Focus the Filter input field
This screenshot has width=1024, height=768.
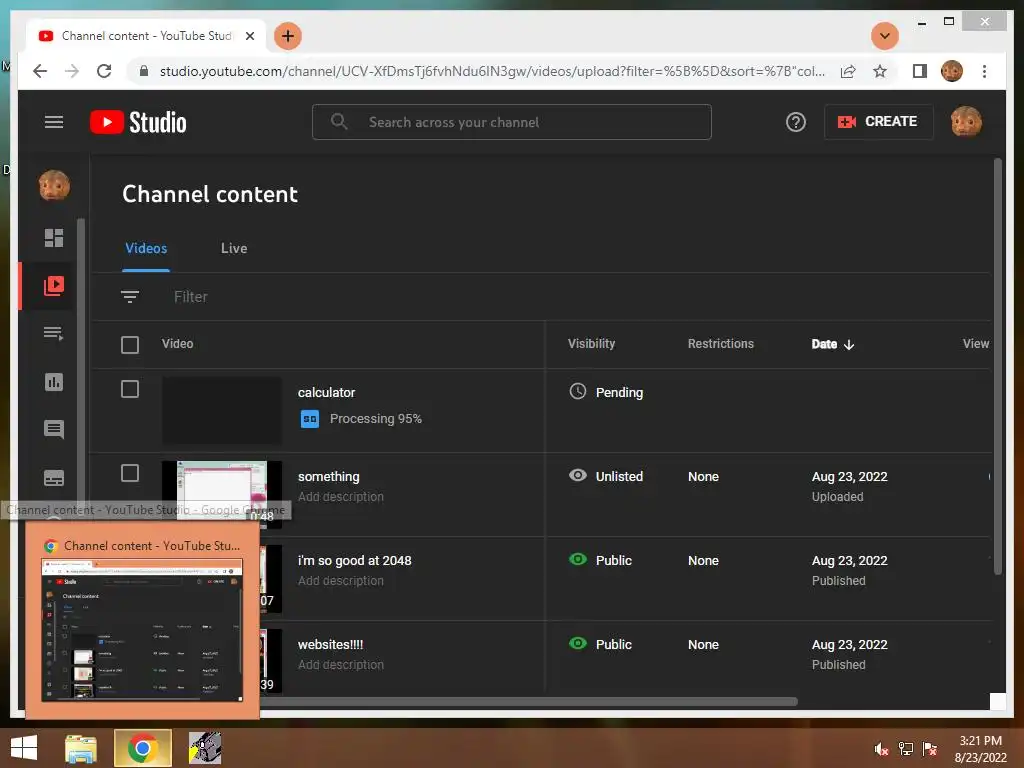click(191, 296)
